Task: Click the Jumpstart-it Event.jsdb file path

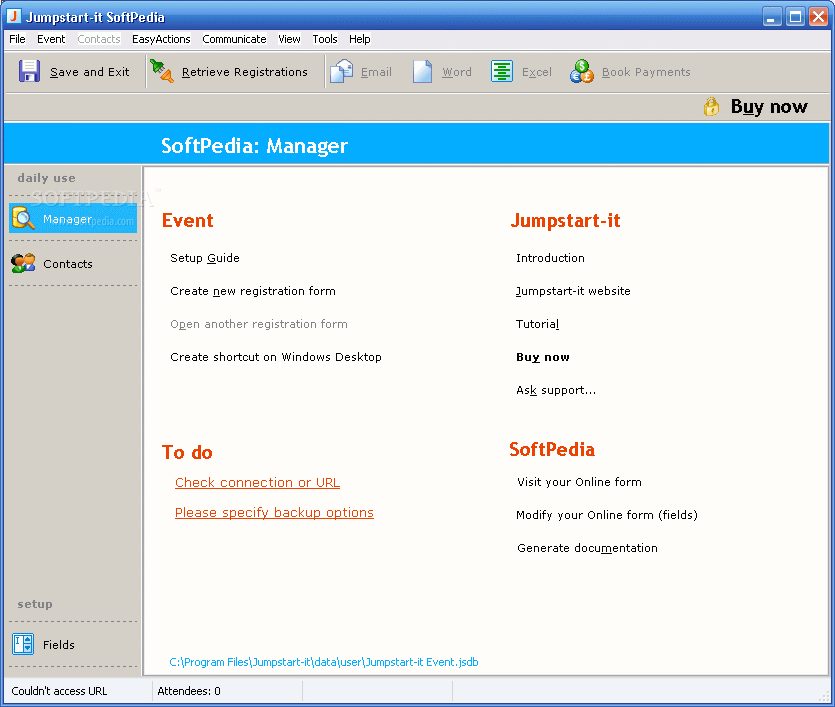Action: tap(324, 662)
